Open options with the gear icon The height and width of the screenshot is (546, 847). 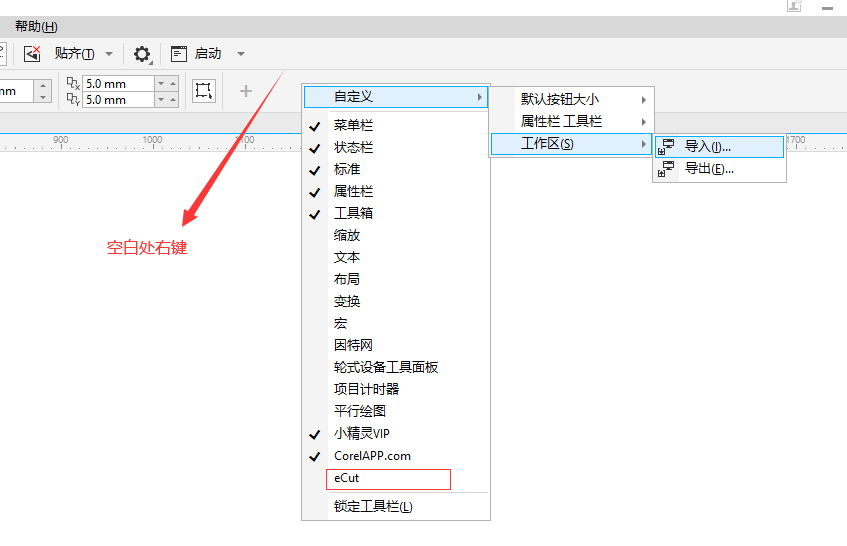142,54
